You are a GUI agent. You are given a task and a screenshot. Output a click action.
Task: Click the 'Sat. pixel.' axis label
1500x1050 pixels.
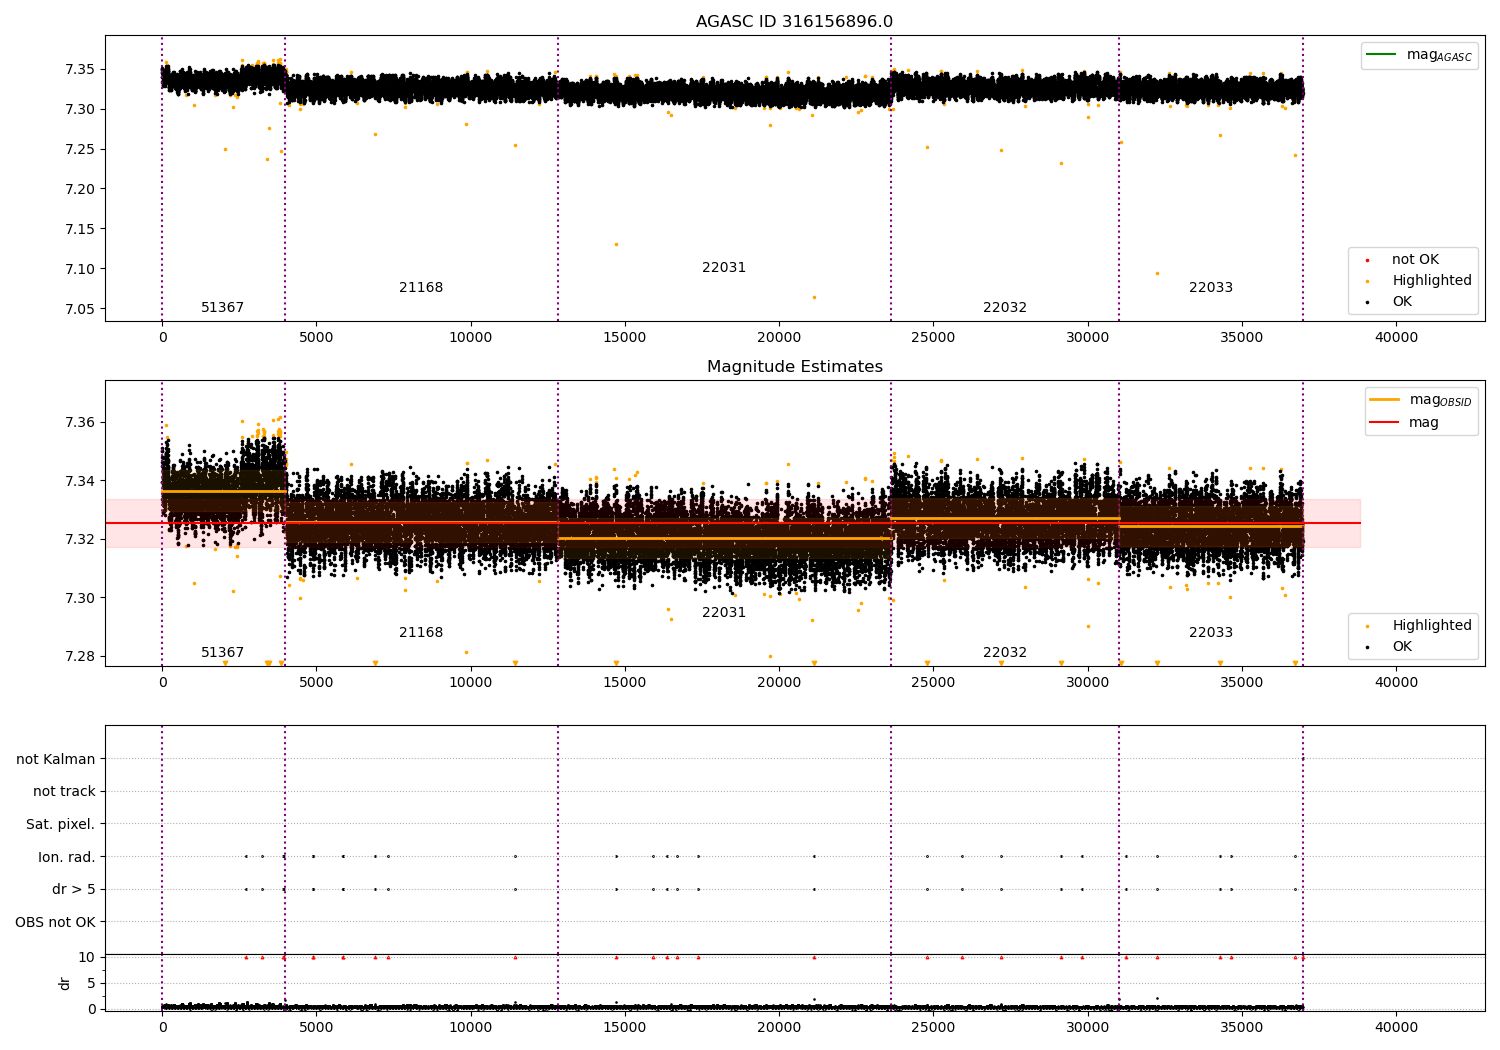tap(61, 825)
